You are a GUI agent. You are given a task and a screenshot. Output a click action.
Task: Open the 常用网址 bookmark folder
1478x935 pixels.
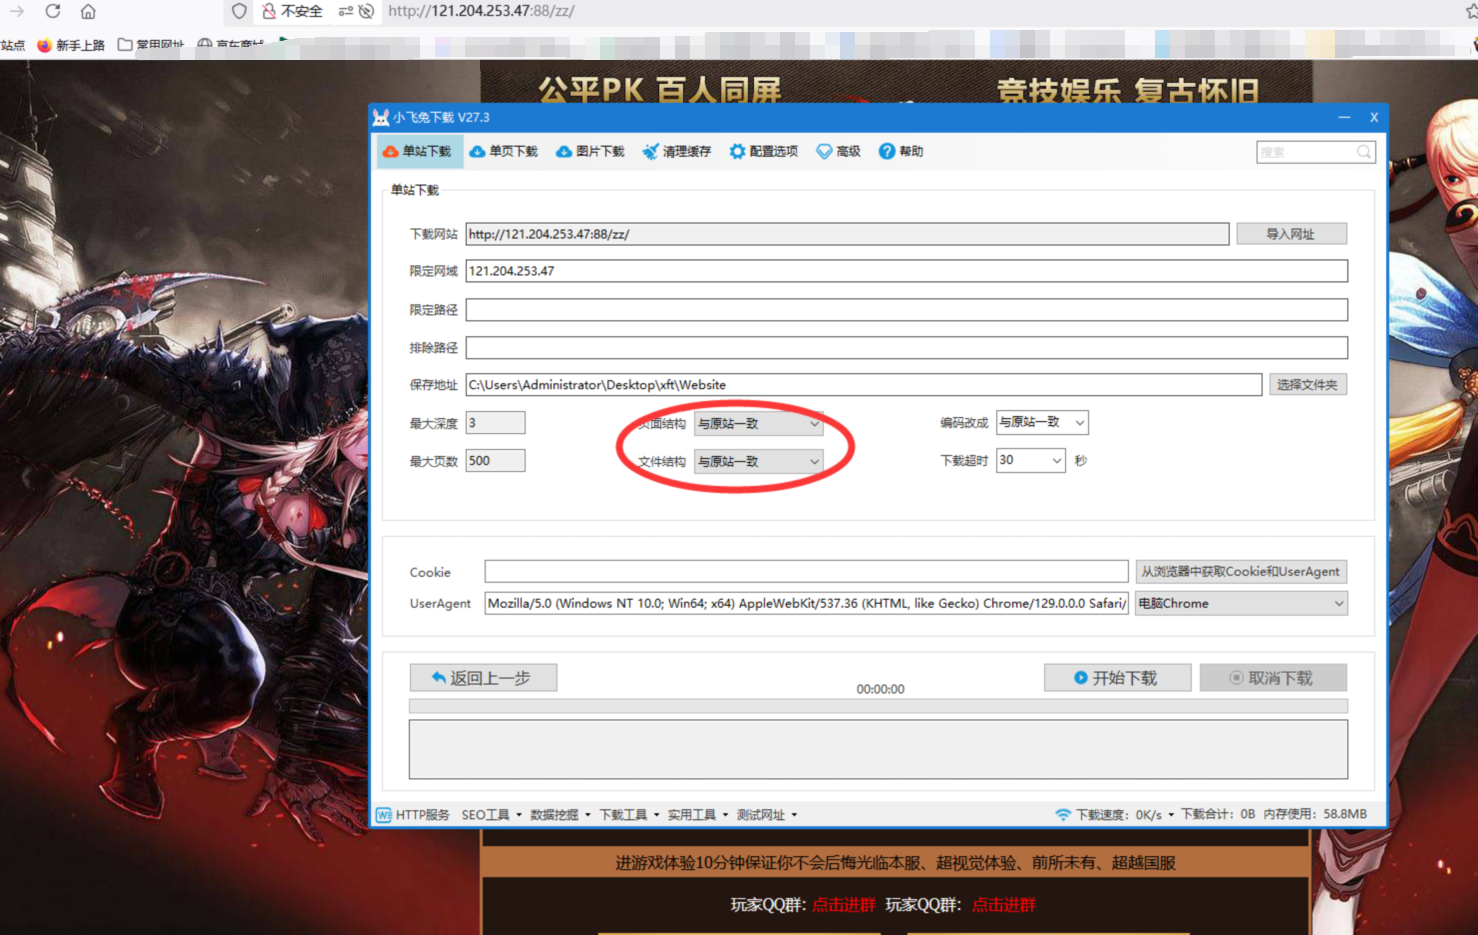tap(151, 45)
